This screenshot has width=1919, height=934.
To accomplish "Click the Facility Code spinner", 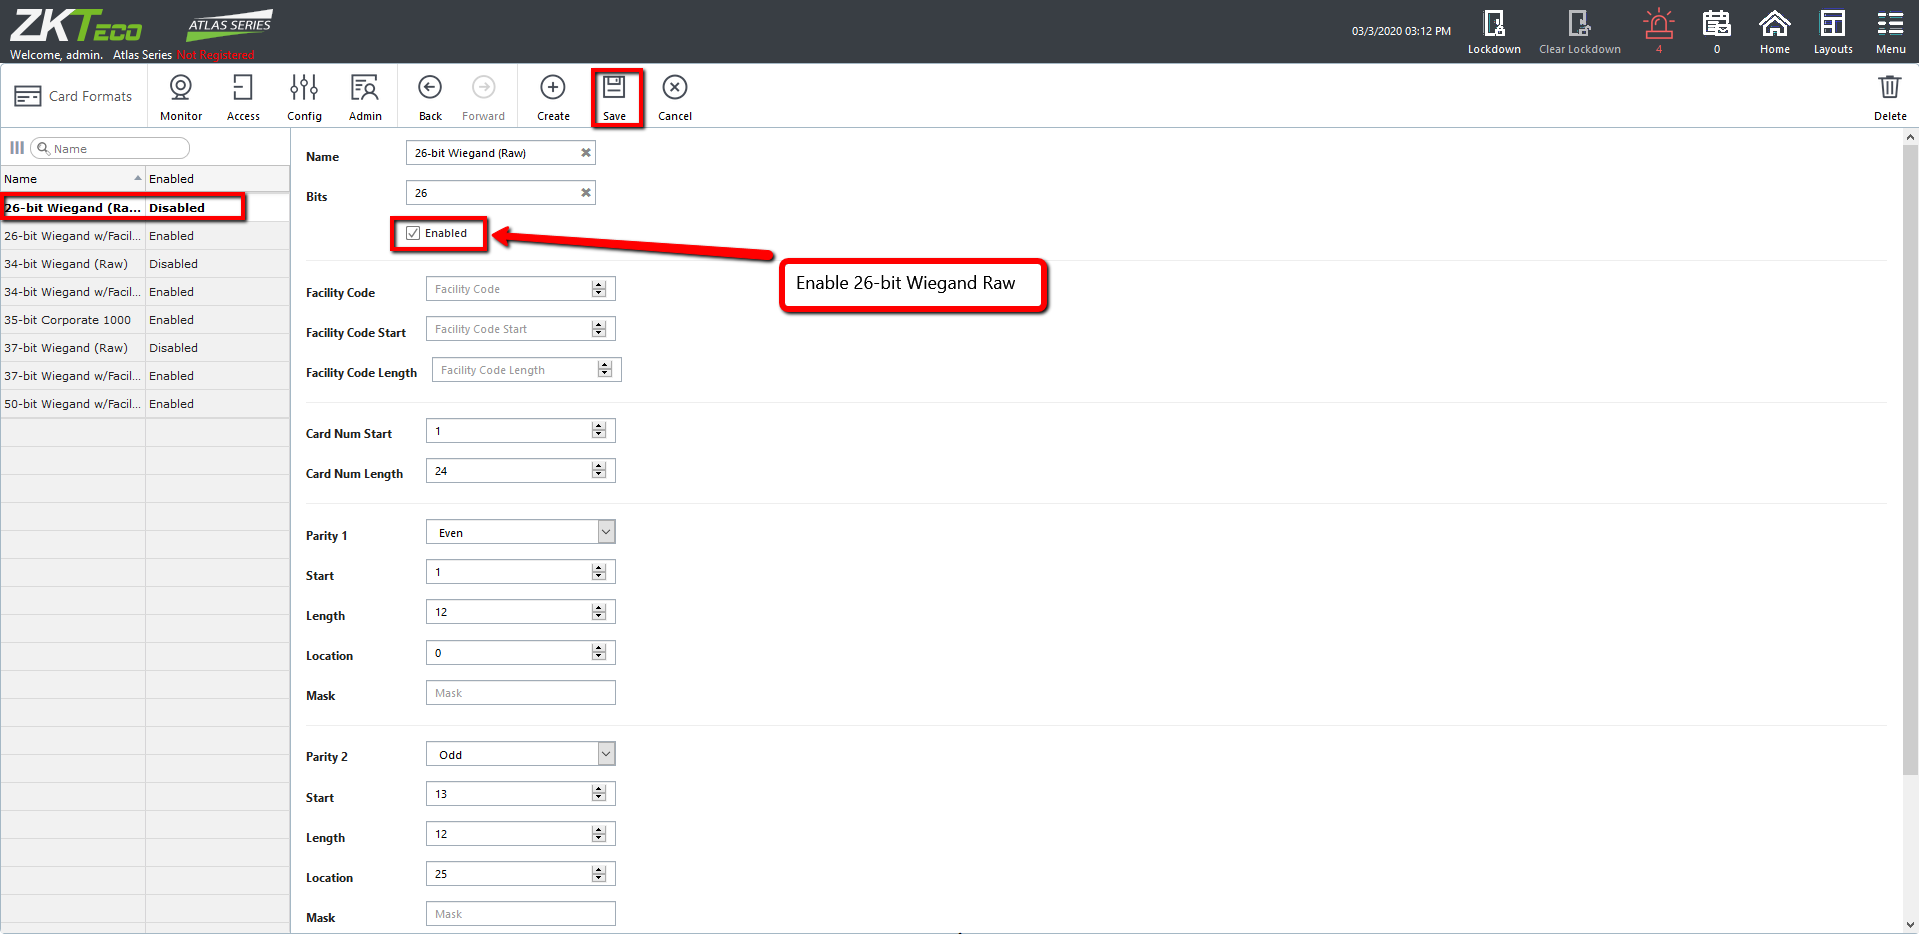I will 599,289.
